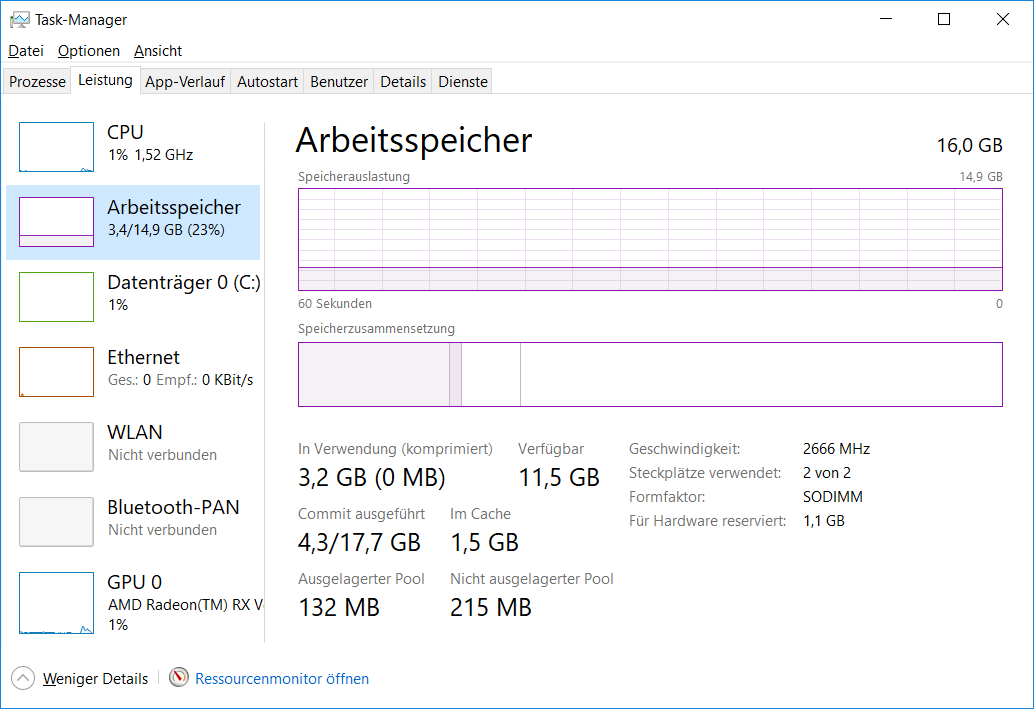Select the Ethernet graph thumbnail
This screenshot has height=709, width=1034.
[x=56, y=372]
